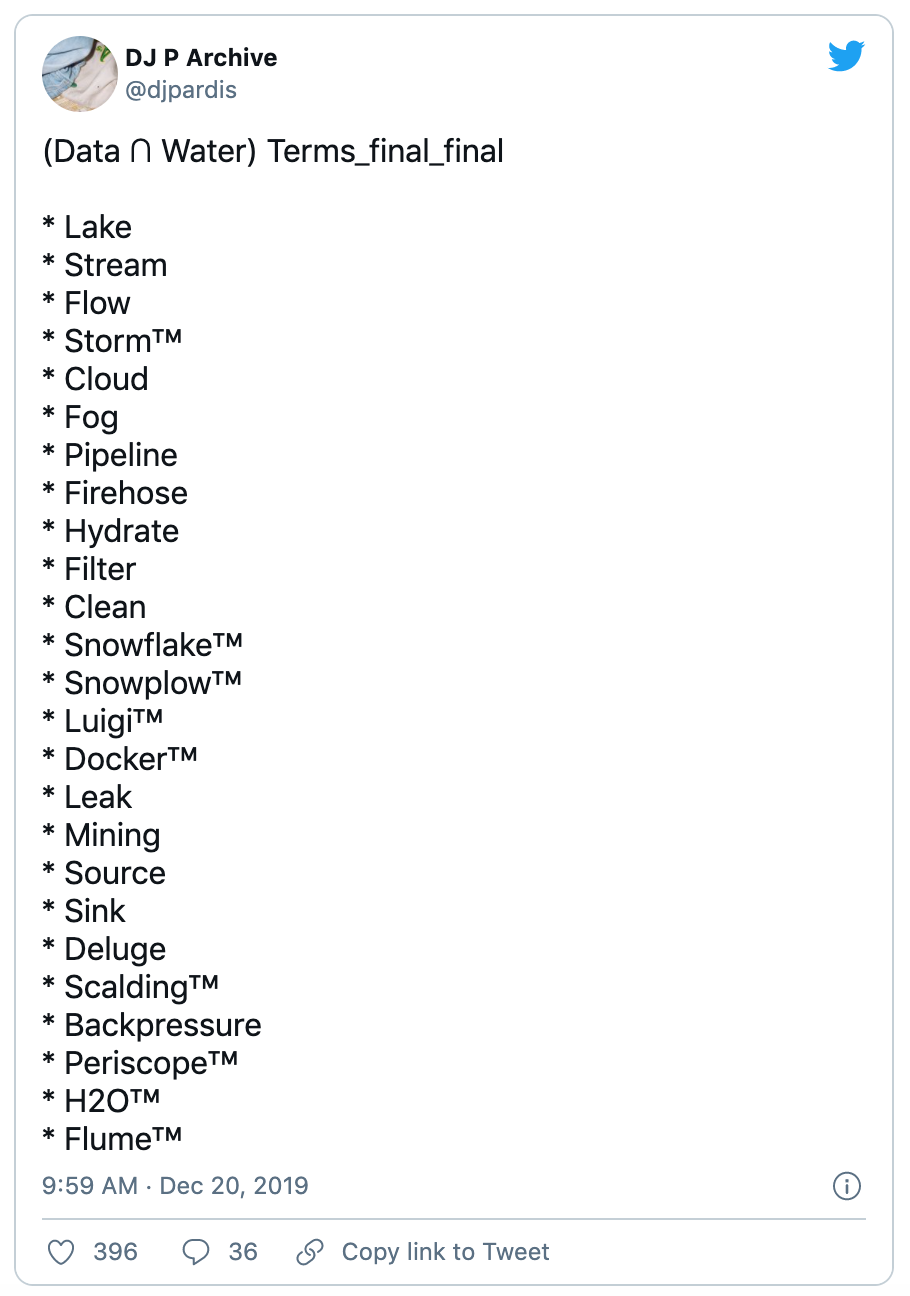Open the 9:59 AM Dec 20, 2019 timestamp
The height and width of the screenshot is (1296, 910).
[175, 1186]
